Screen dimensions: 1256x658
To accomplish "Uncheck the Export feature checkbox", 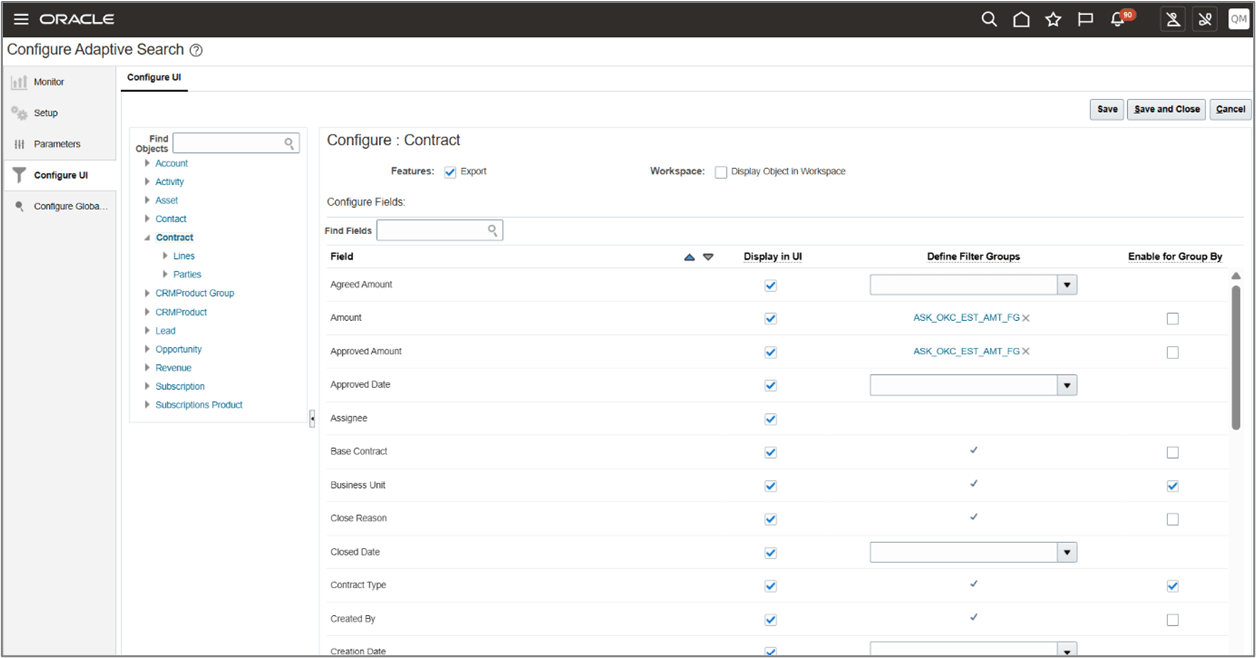I will 449,170.
